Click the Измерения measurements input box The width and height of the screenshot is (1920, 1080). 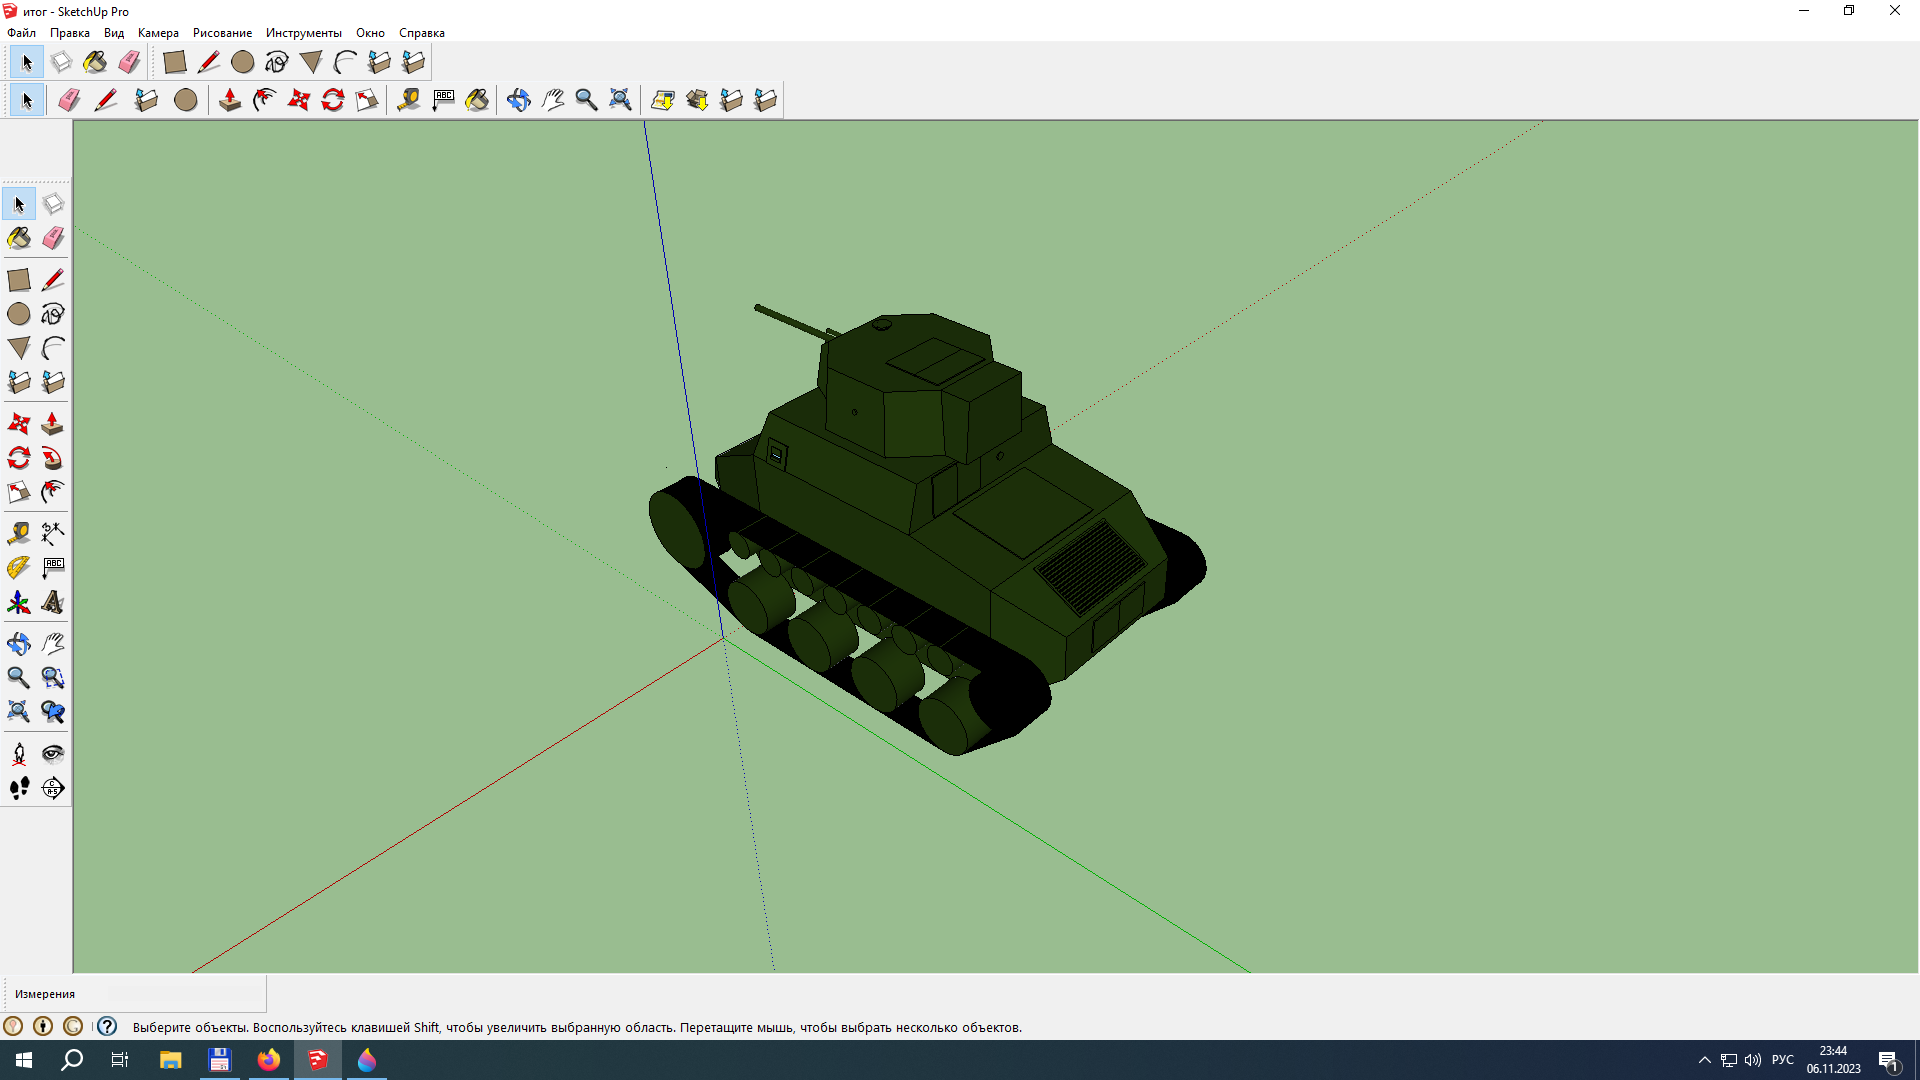[x=185, y=993]
